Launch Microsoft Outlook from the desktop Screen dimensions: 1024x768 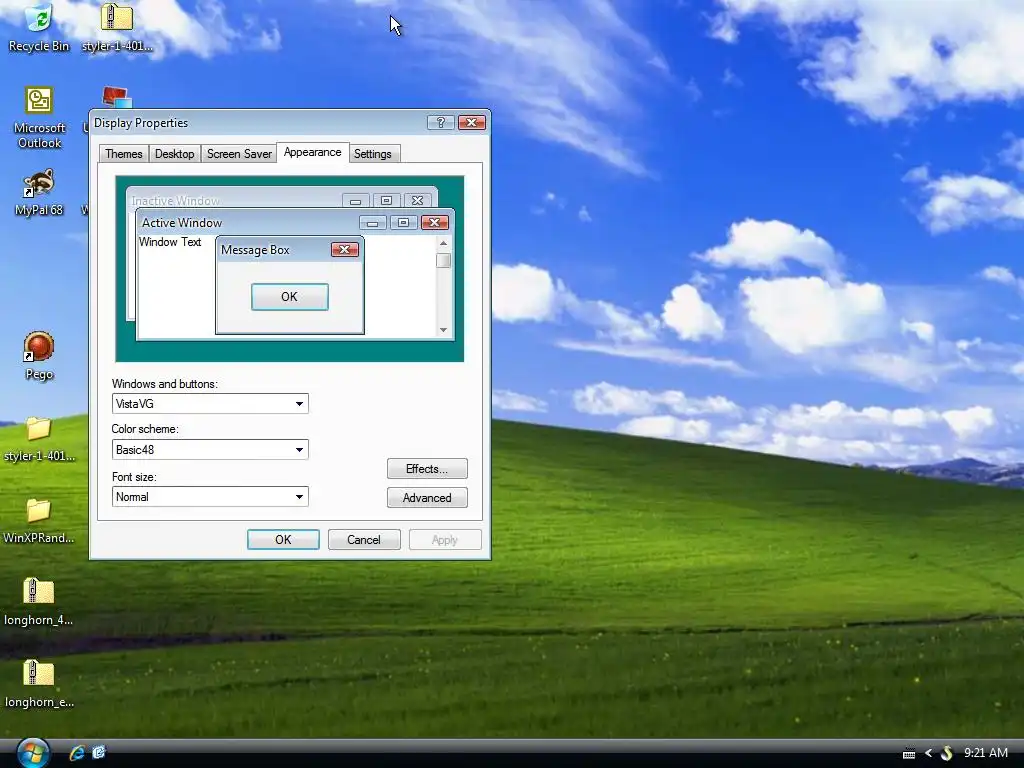(x=39, y=118)
